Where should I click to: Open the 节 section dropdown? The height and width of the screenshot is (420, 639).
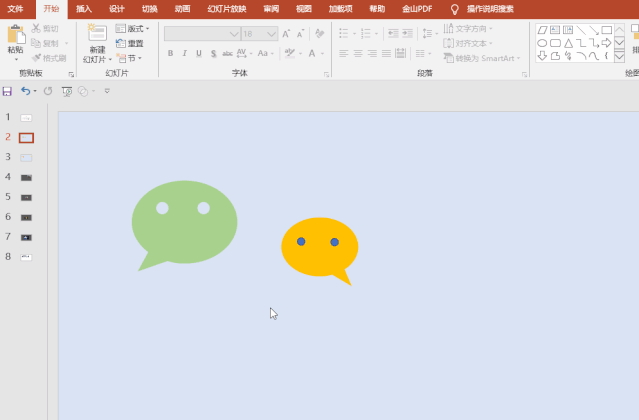pos(129,58)
